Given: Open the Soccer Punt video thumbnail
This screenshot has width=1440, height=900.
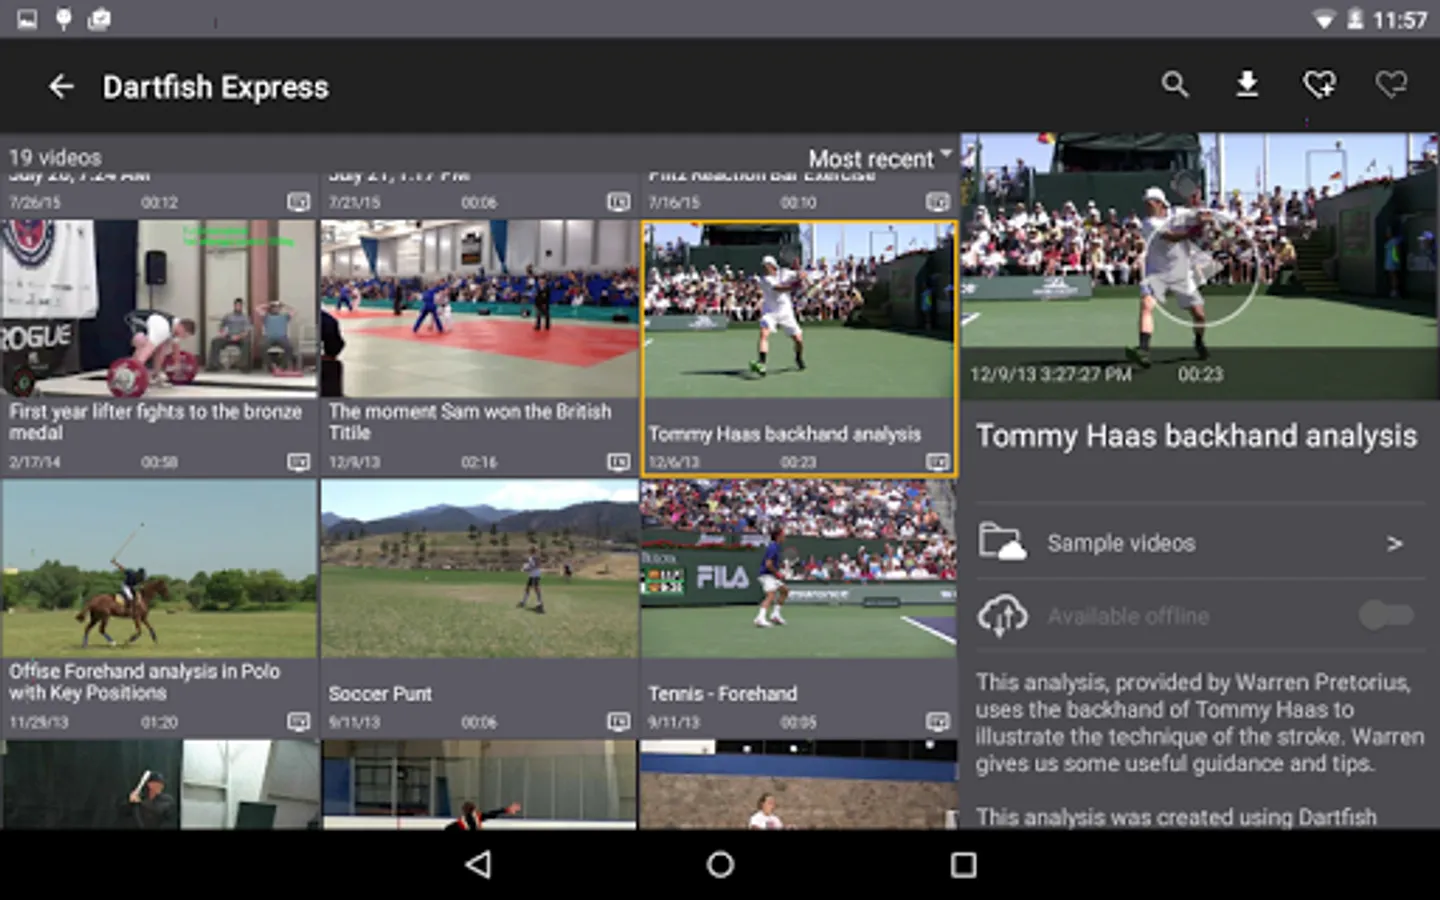Looking at the screenshot, I should point(479,569).
